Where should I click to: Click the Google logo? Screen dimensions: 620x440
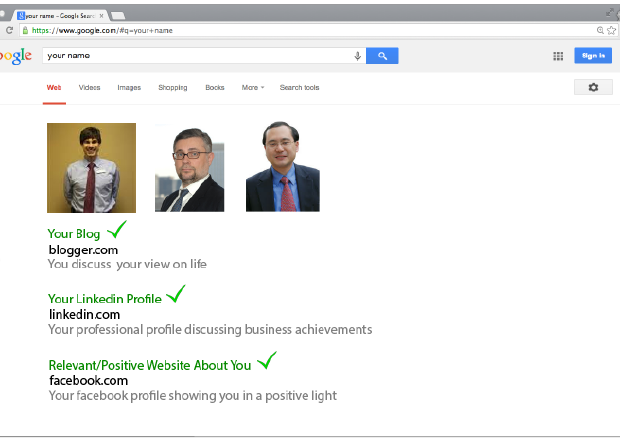16,57
